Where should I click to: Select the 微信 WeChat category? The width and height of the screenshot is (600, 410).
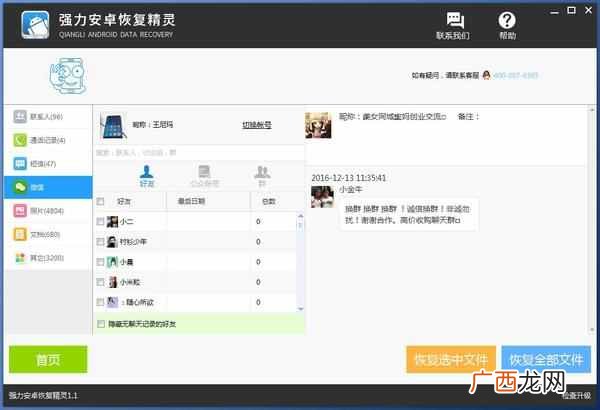click(x=48, y=187)
